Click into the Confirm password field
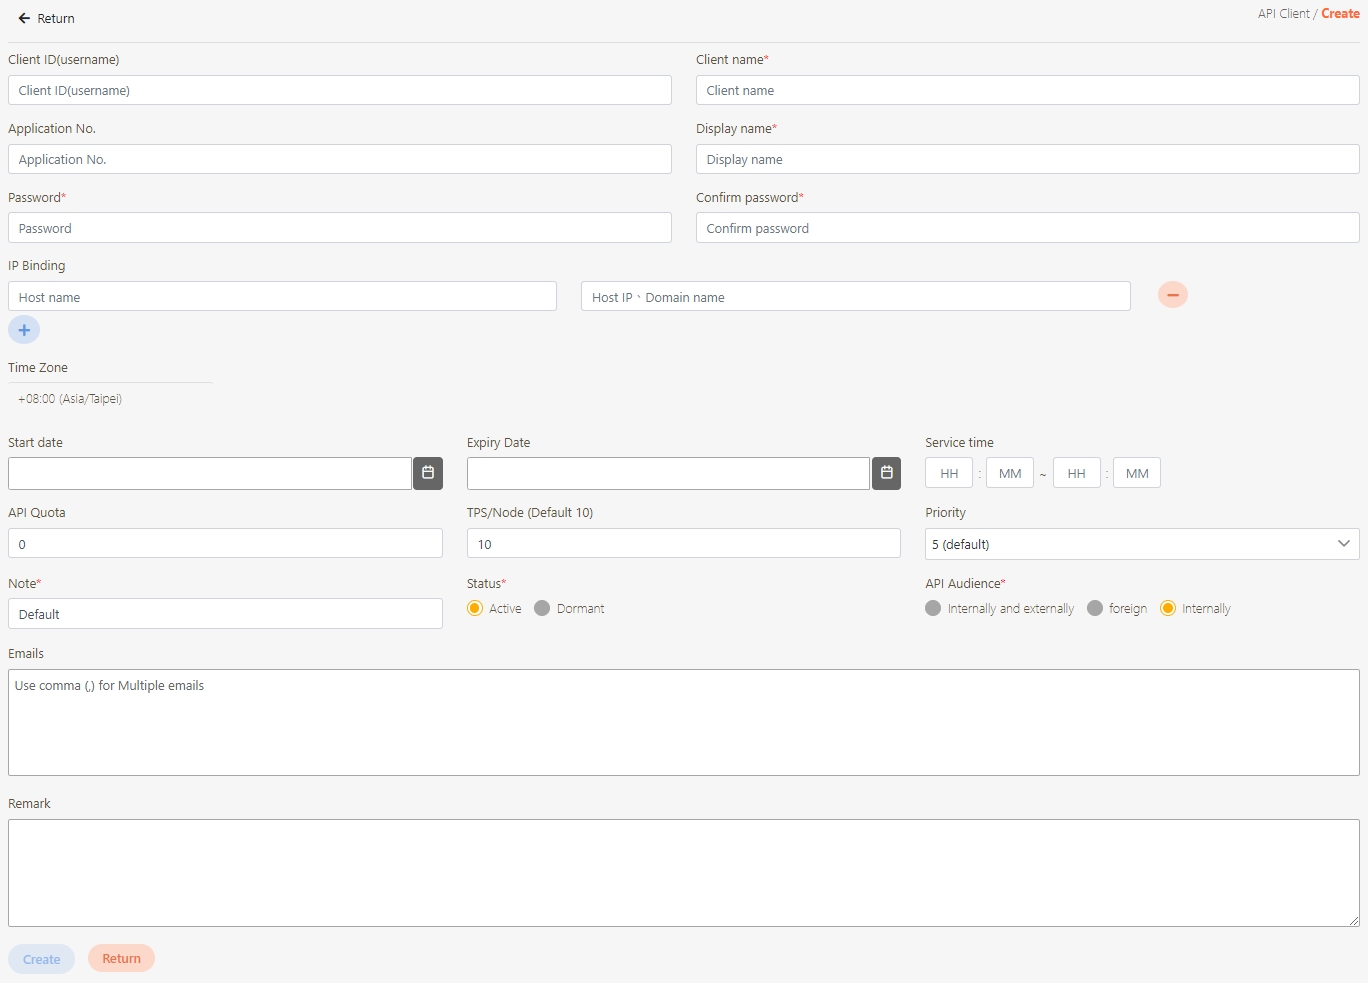The width and height of the screenshot is (1368, 983). click(x=1027, y=229)
